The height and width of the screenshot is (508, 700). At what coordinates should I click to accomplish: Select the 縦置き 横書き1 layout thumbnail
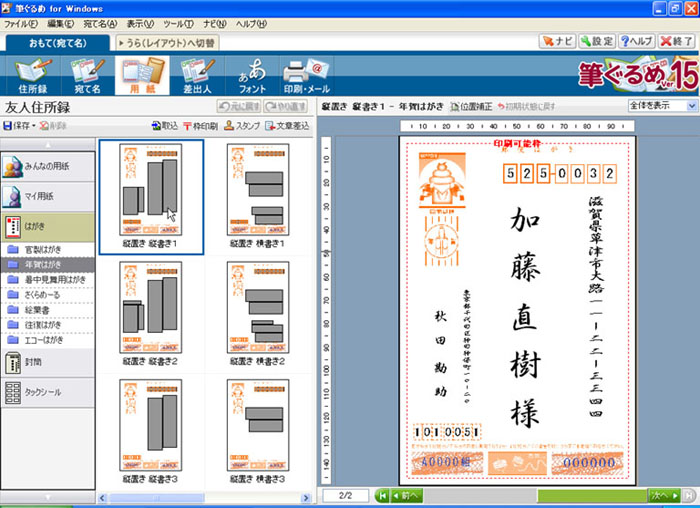pyautogui.click(x=258, y=190)
